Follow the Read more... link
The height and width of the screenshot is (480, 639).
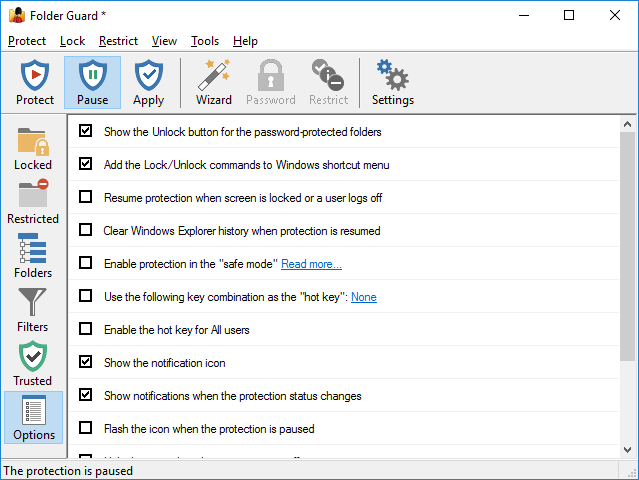click(x=311, y=264)
